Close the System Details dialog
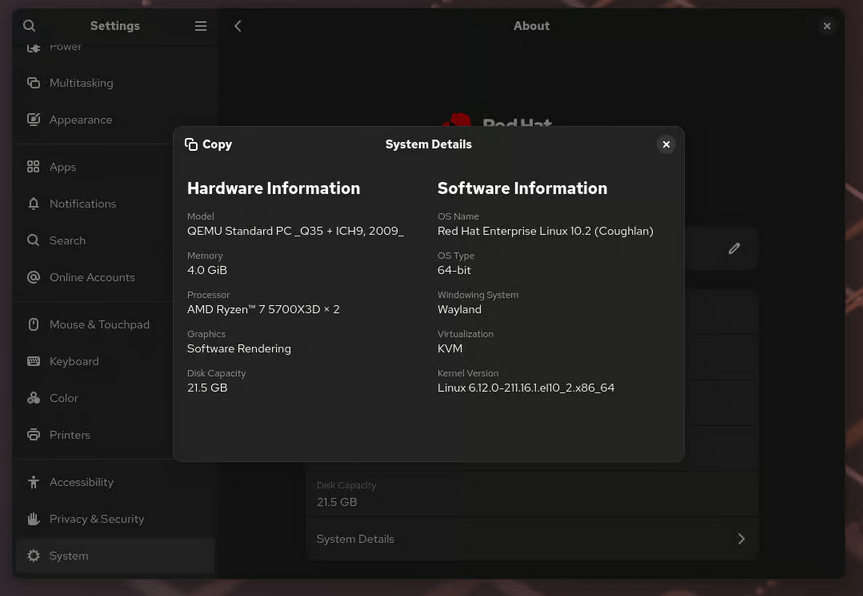863x596 pixels. [666, 144]
